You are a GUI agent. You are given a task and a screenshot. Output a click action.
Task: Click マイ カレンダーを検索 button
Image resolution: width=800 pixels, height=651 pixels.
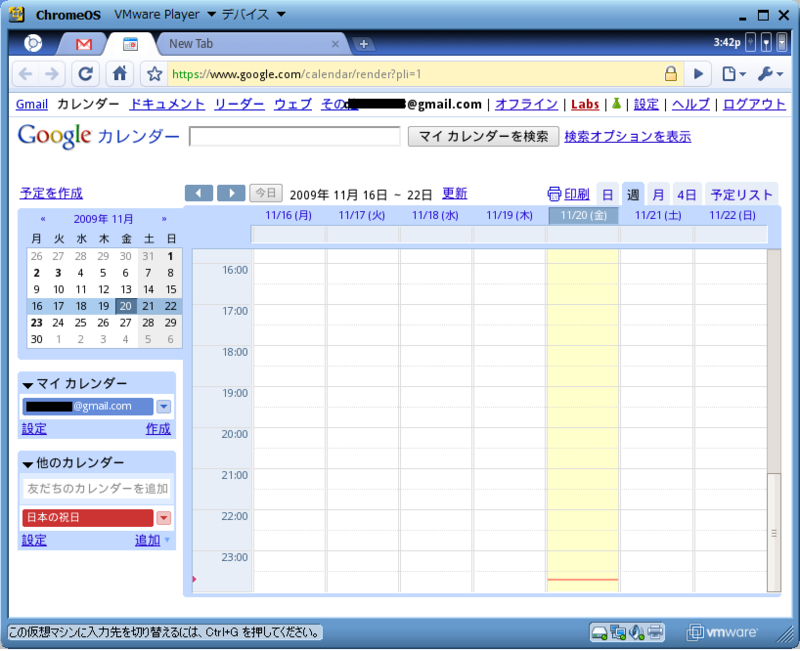[483, 136]
